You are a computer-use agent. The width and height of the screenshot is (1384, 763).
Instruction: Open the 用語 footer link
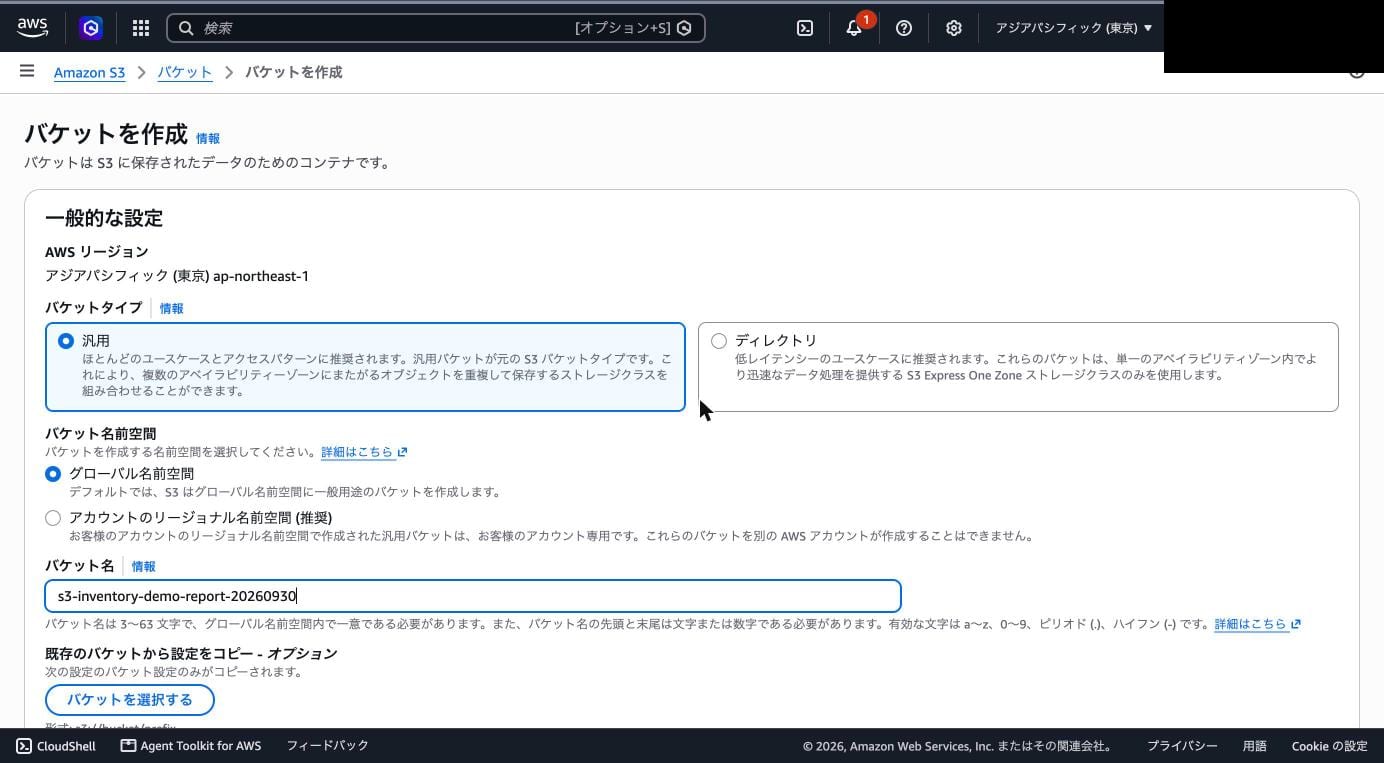tap(1255, 746)
